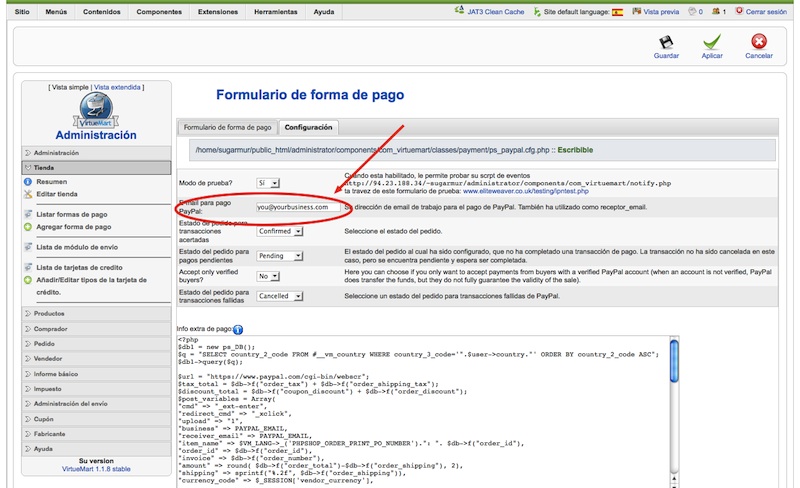Open the Ayuda top menu
800x488 pixels.
point(324,12)
